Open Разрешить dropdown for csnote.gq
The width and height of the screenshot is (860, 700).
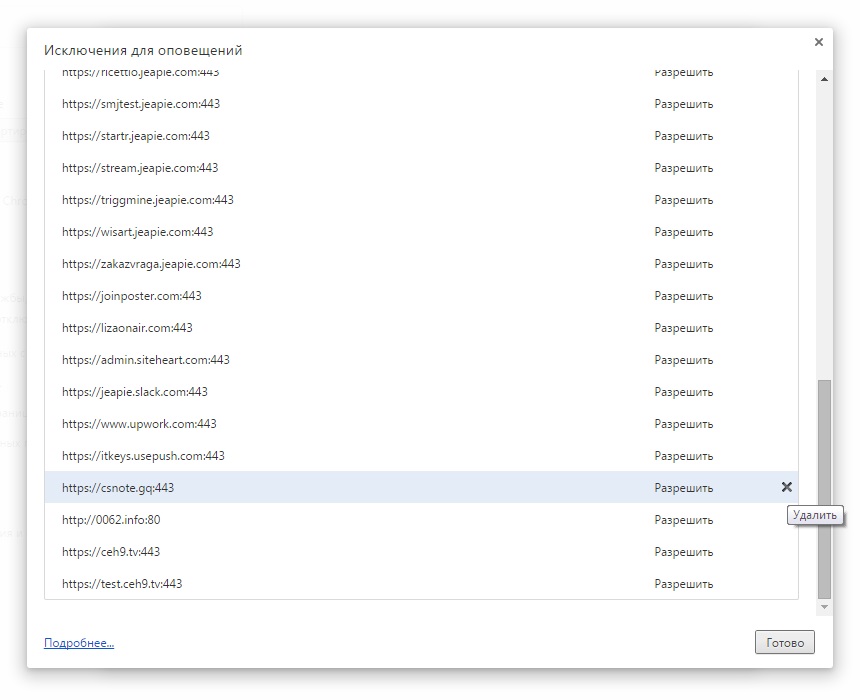tap(684, 488)
